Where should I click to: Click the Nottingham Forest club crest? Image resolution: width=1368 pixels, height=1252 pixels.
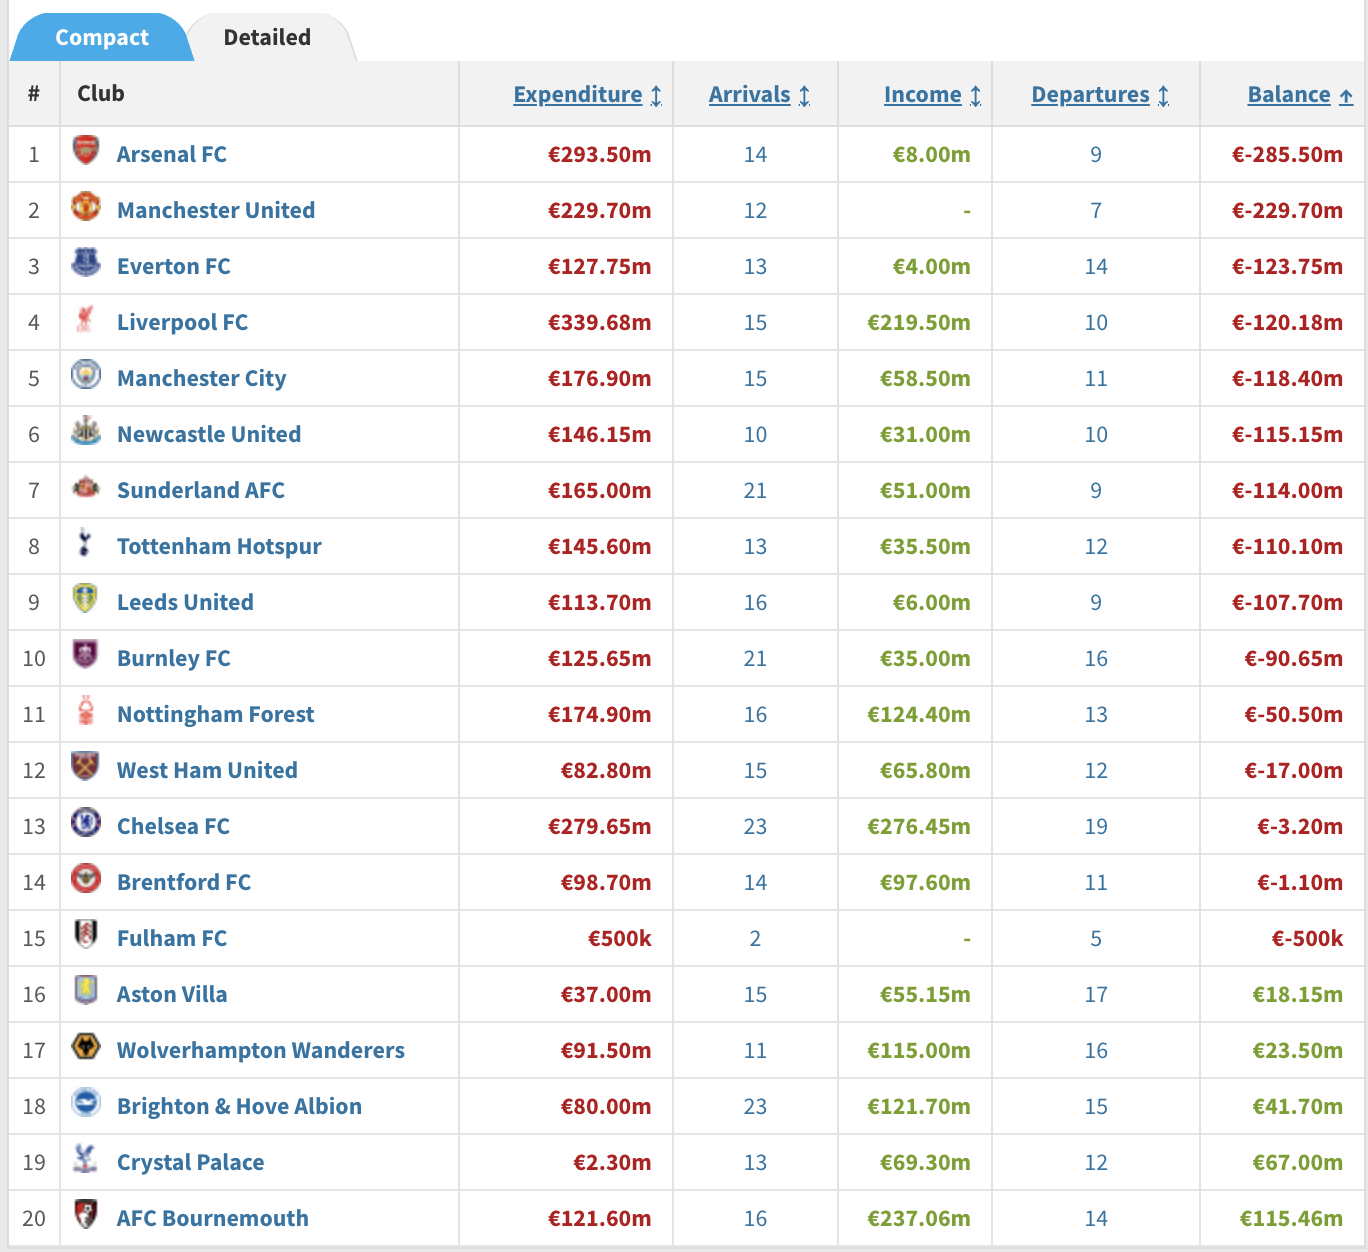[x=86, y=711]
